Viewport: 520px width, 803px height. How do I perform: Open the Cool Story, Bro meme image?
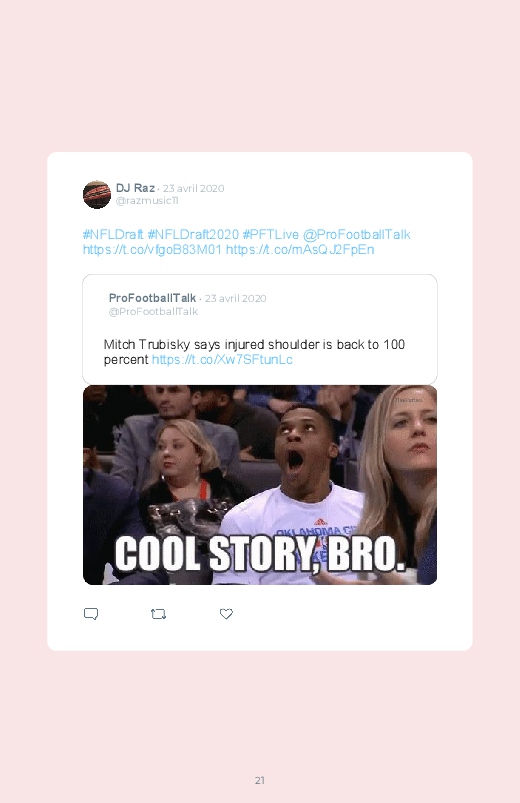[260, 485]
